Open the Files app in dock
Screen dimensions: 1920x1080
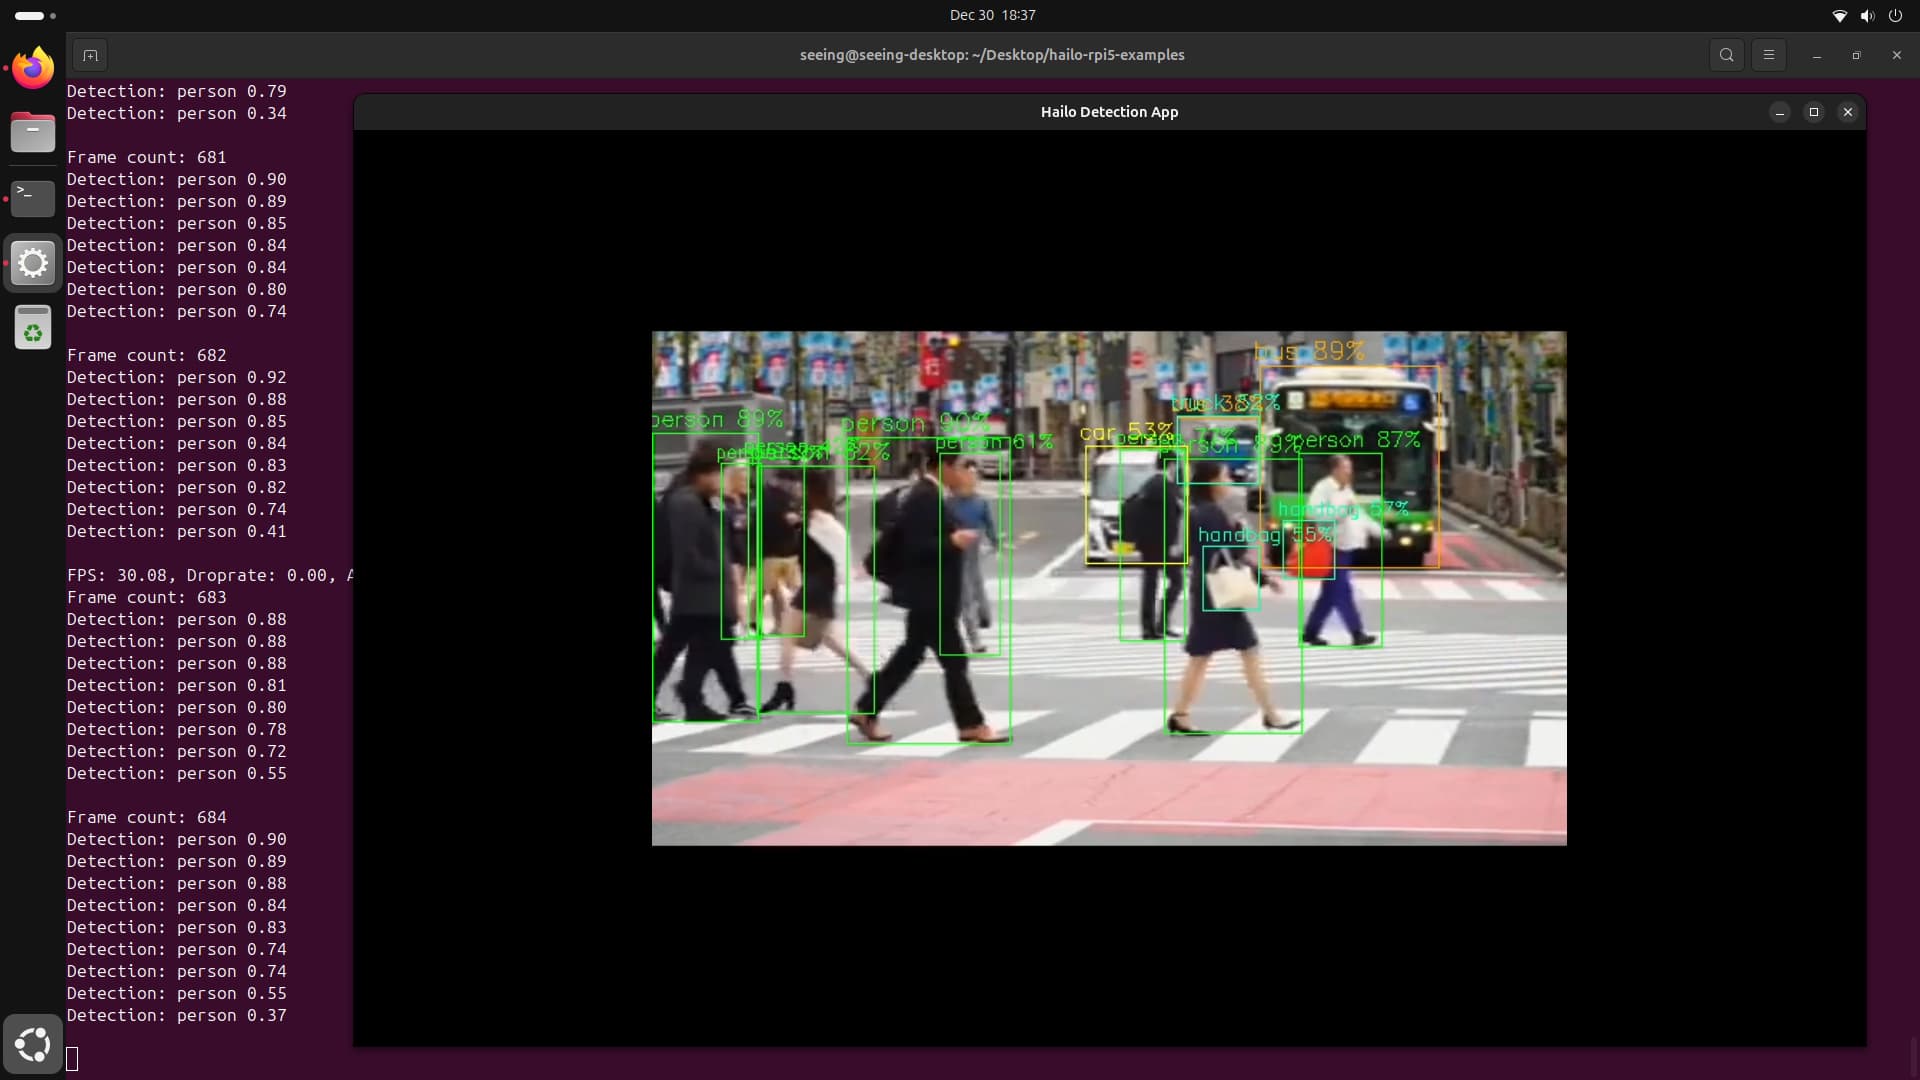click(x=33, y=132)
